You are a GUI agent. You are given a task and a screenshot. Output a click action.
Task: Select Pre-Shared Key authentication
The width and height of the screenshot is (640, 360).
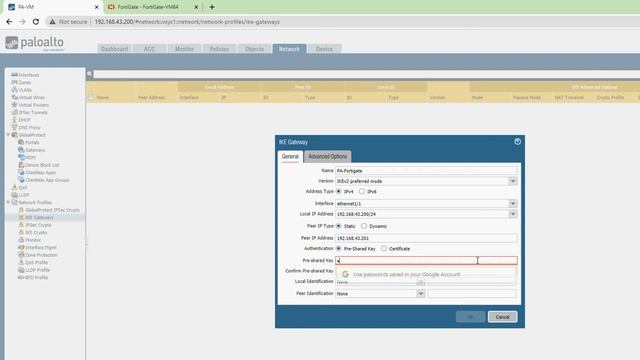pyautogui.click(x=338, y=248)
